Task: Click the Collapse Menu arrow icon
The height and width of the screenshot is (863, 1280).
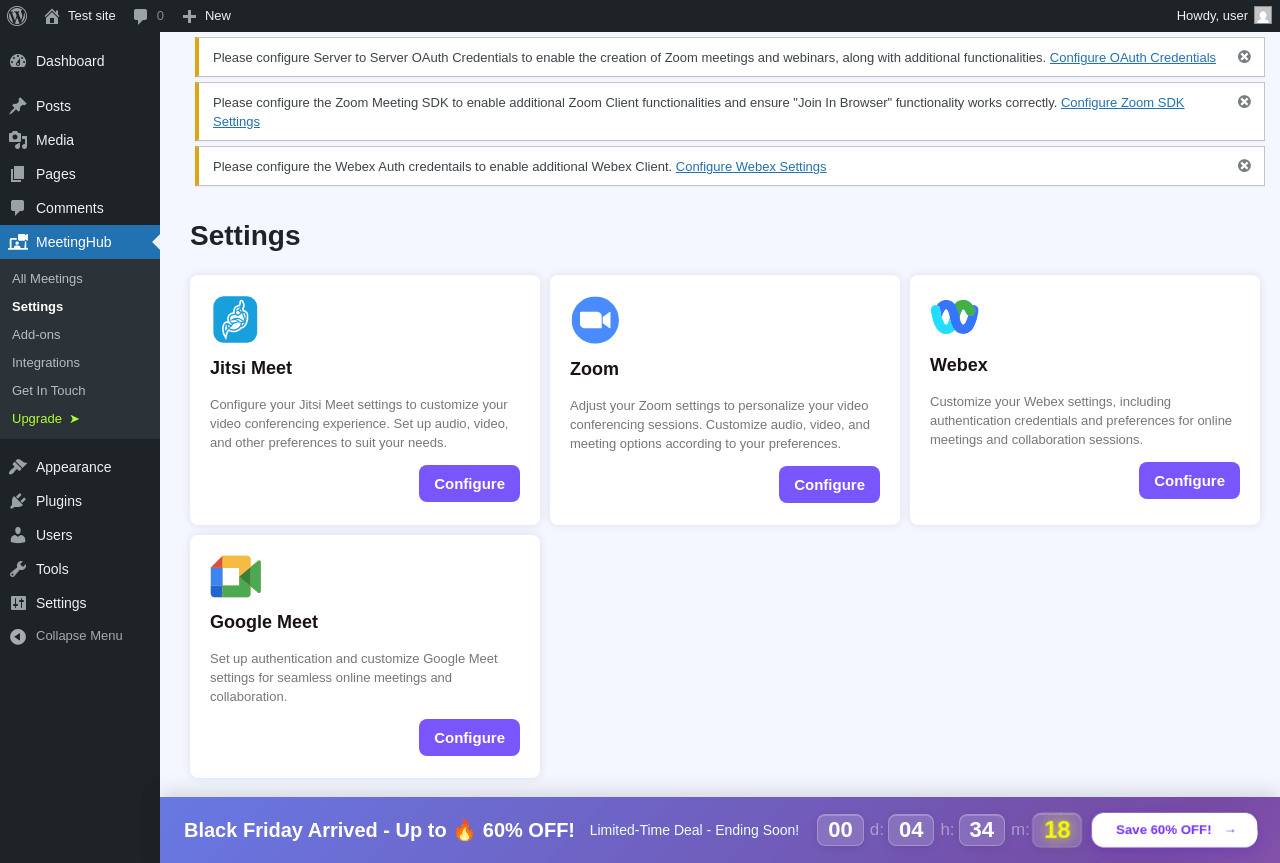Action: pos(18,636)
